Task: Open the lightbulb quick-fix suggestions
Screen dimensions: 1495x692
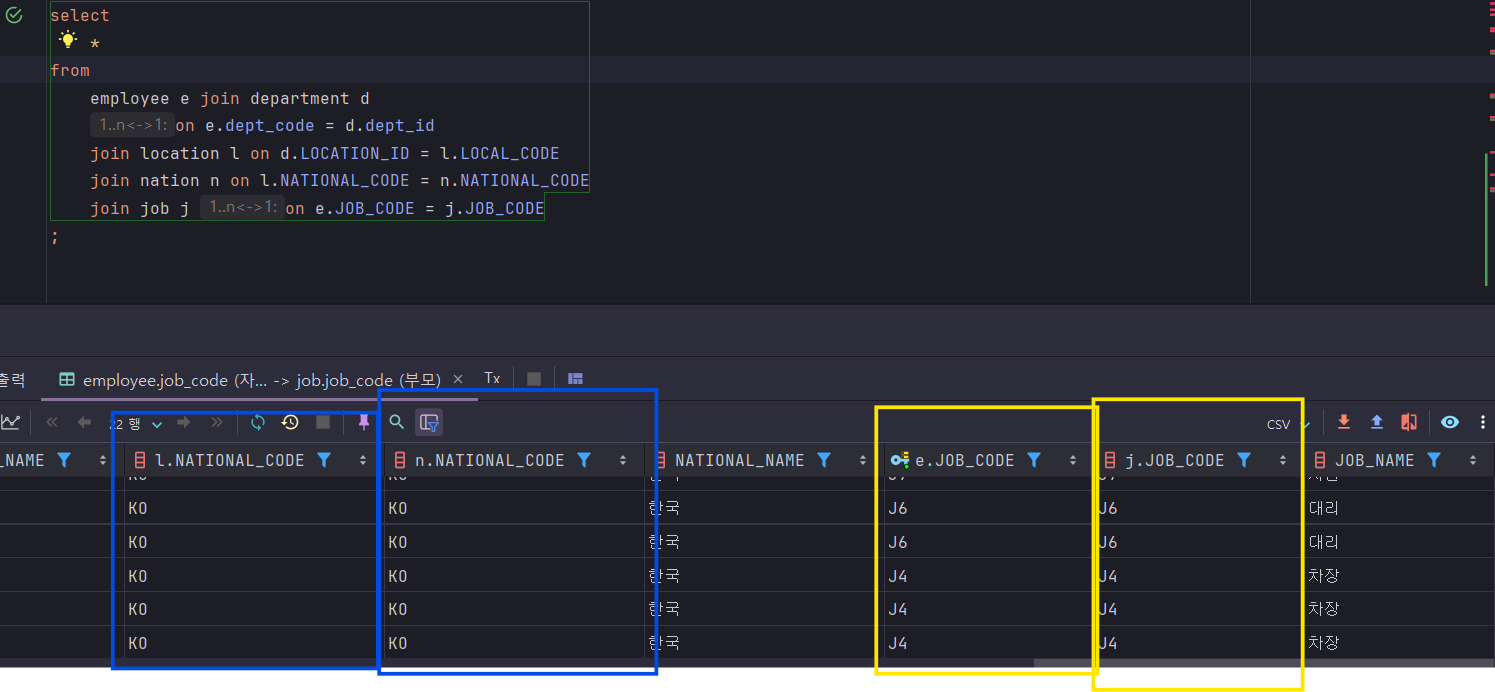Action: point(68,40)
